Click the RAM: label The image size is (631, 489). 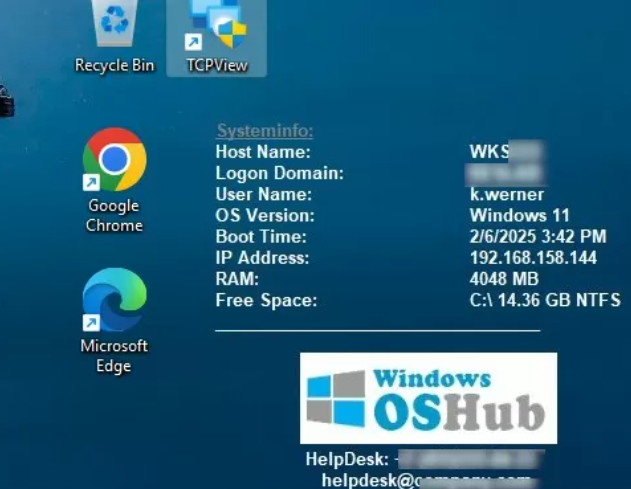click(237, 279)
